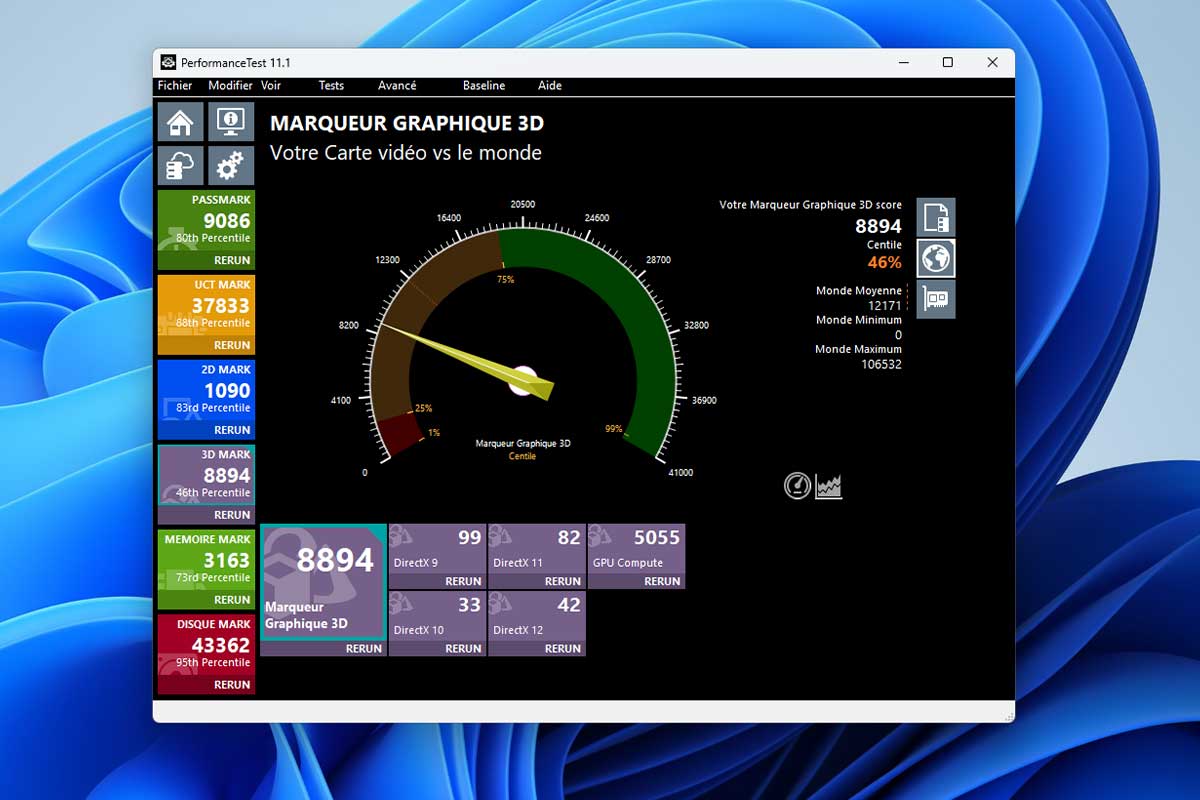Click the video card hardware icon
The image size is (1200, 800).
(936, 299)
